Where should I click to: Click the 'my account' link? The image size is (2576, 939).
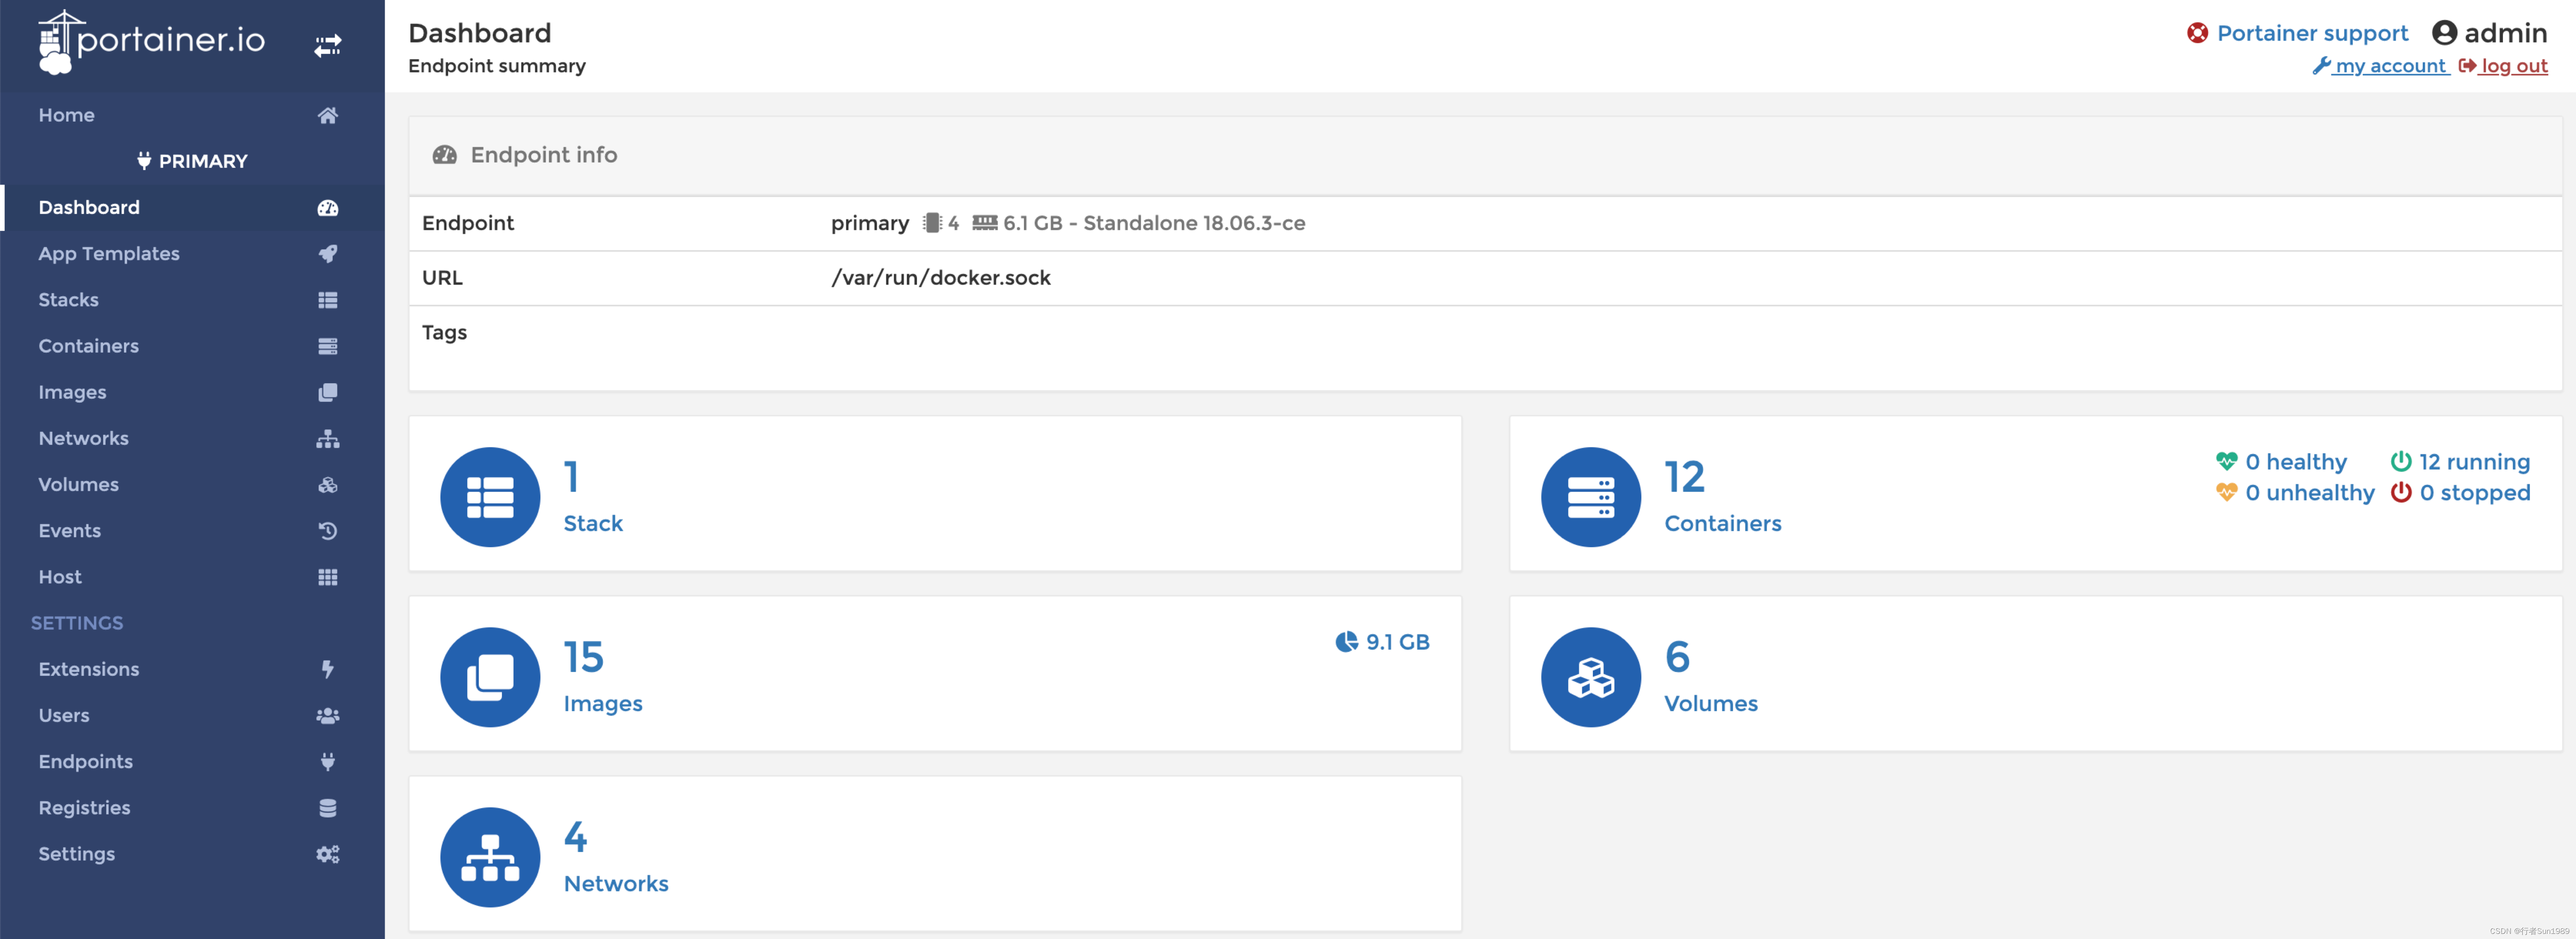(2388, 66)
